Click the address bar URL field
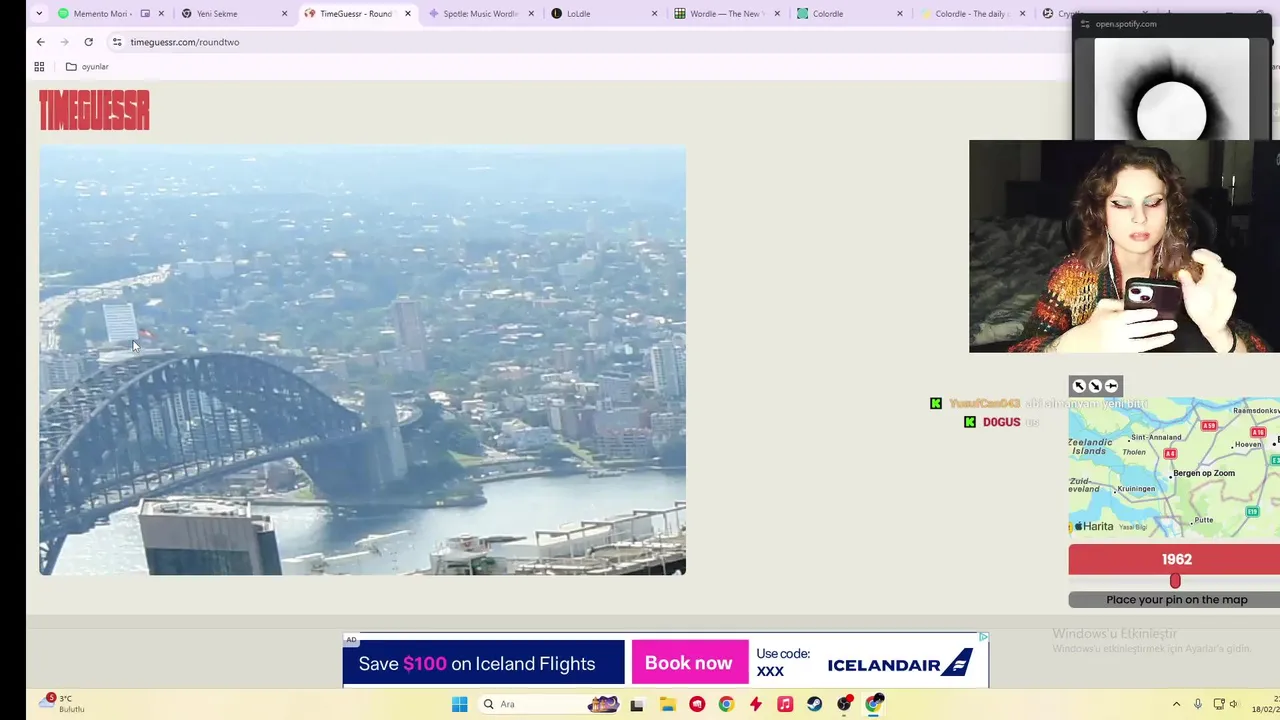The width and height of the screenshot is (1280, 720). 590,42
